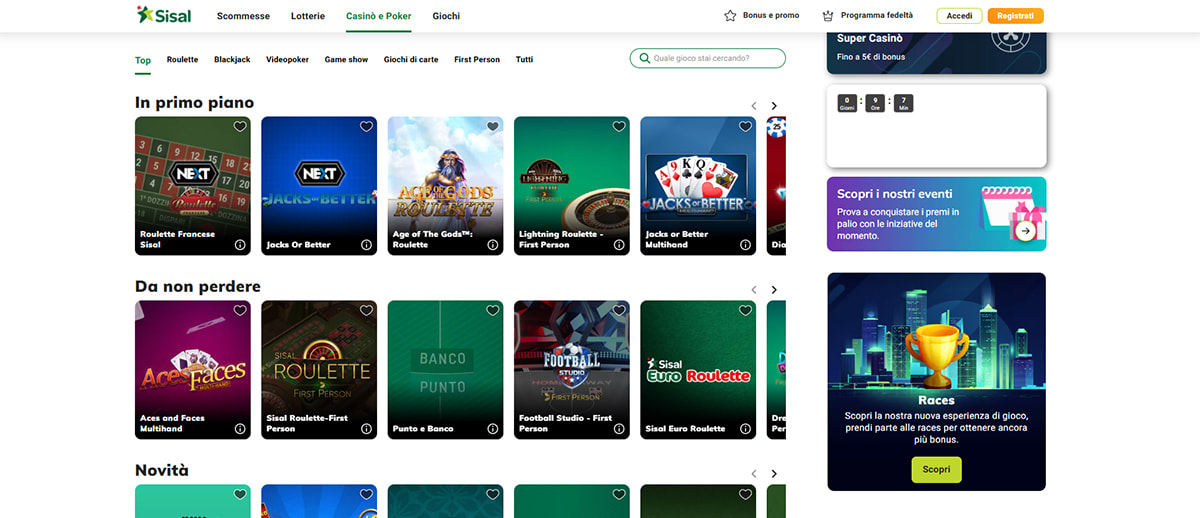
Task: Previous arrow in In primo piano carousel
Action: (x=754, y=106)
